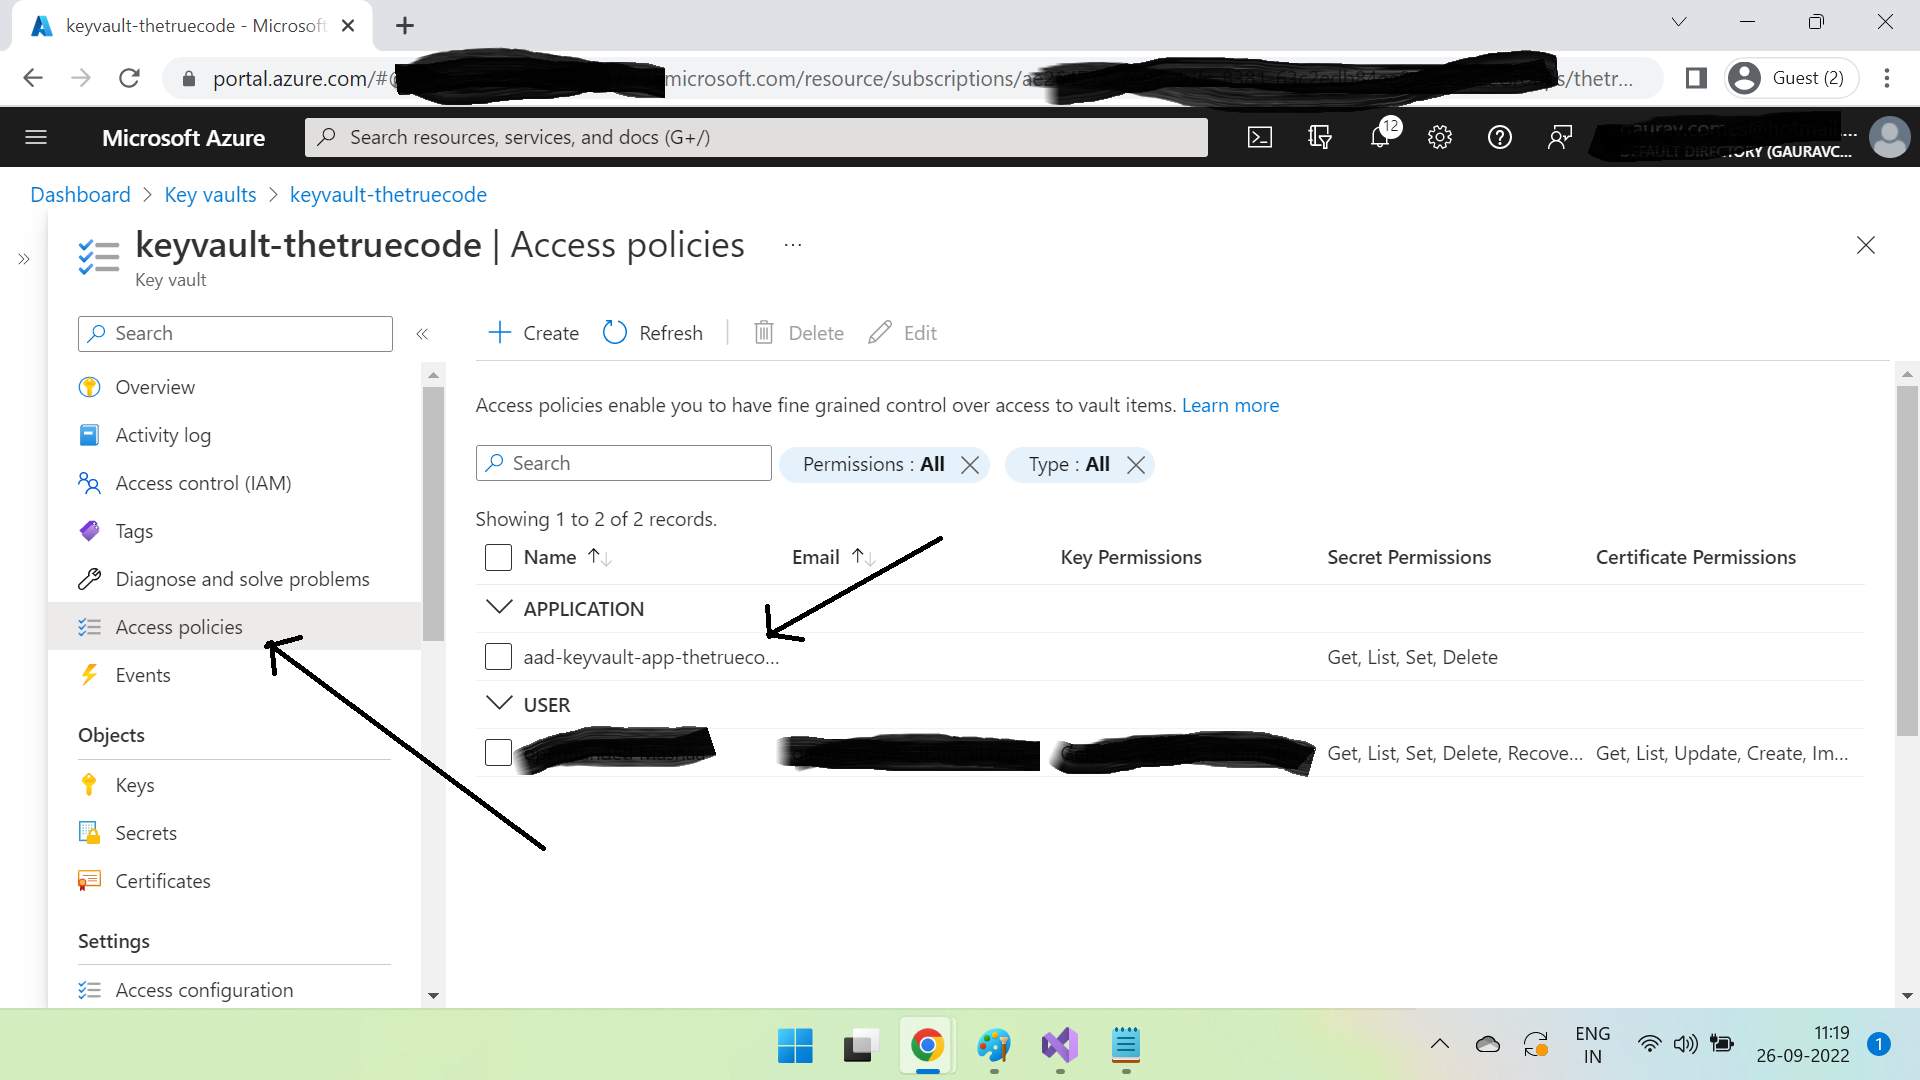1920x1080 pixels.
Task: Open the Type : All filter
Action: point(1069,464)
